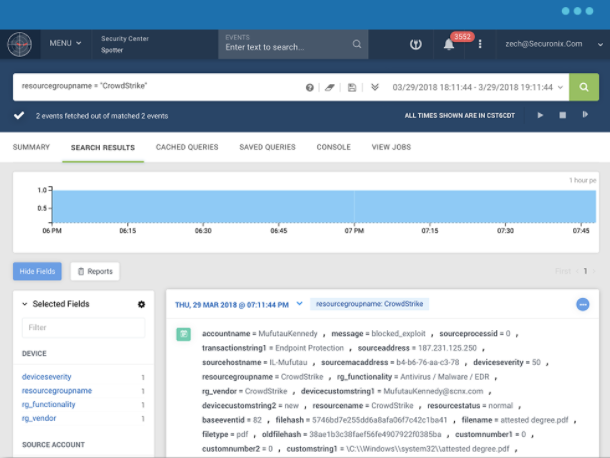Run search with green magnifier button
The height and width of the screenshot is (458, 610).
click(583, 87)
